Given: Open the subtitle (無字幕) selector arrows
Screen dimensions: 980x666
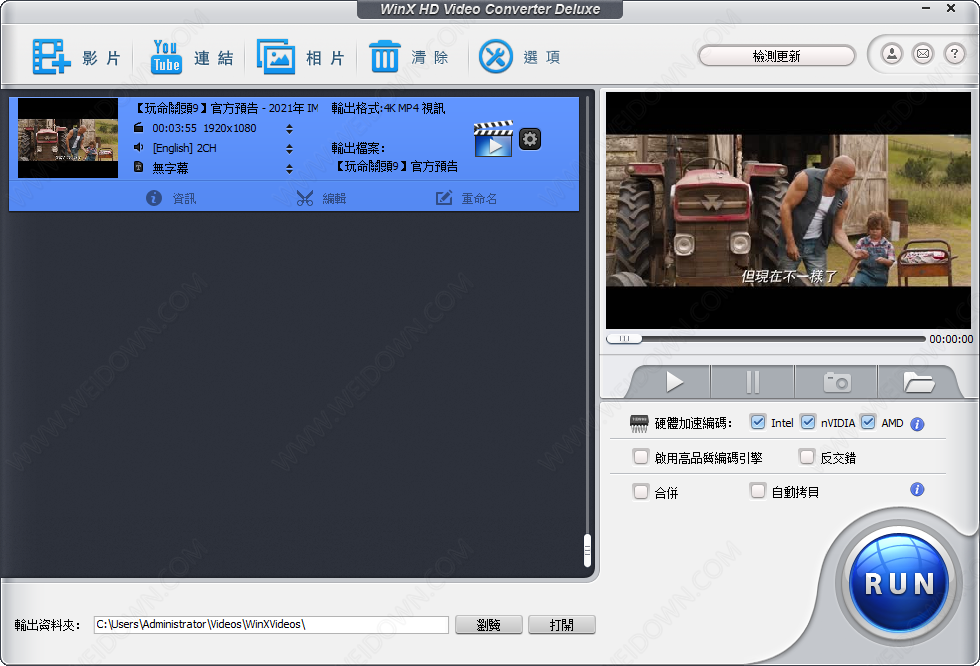Looking at the screenshot, I should (x=289, y=169).
